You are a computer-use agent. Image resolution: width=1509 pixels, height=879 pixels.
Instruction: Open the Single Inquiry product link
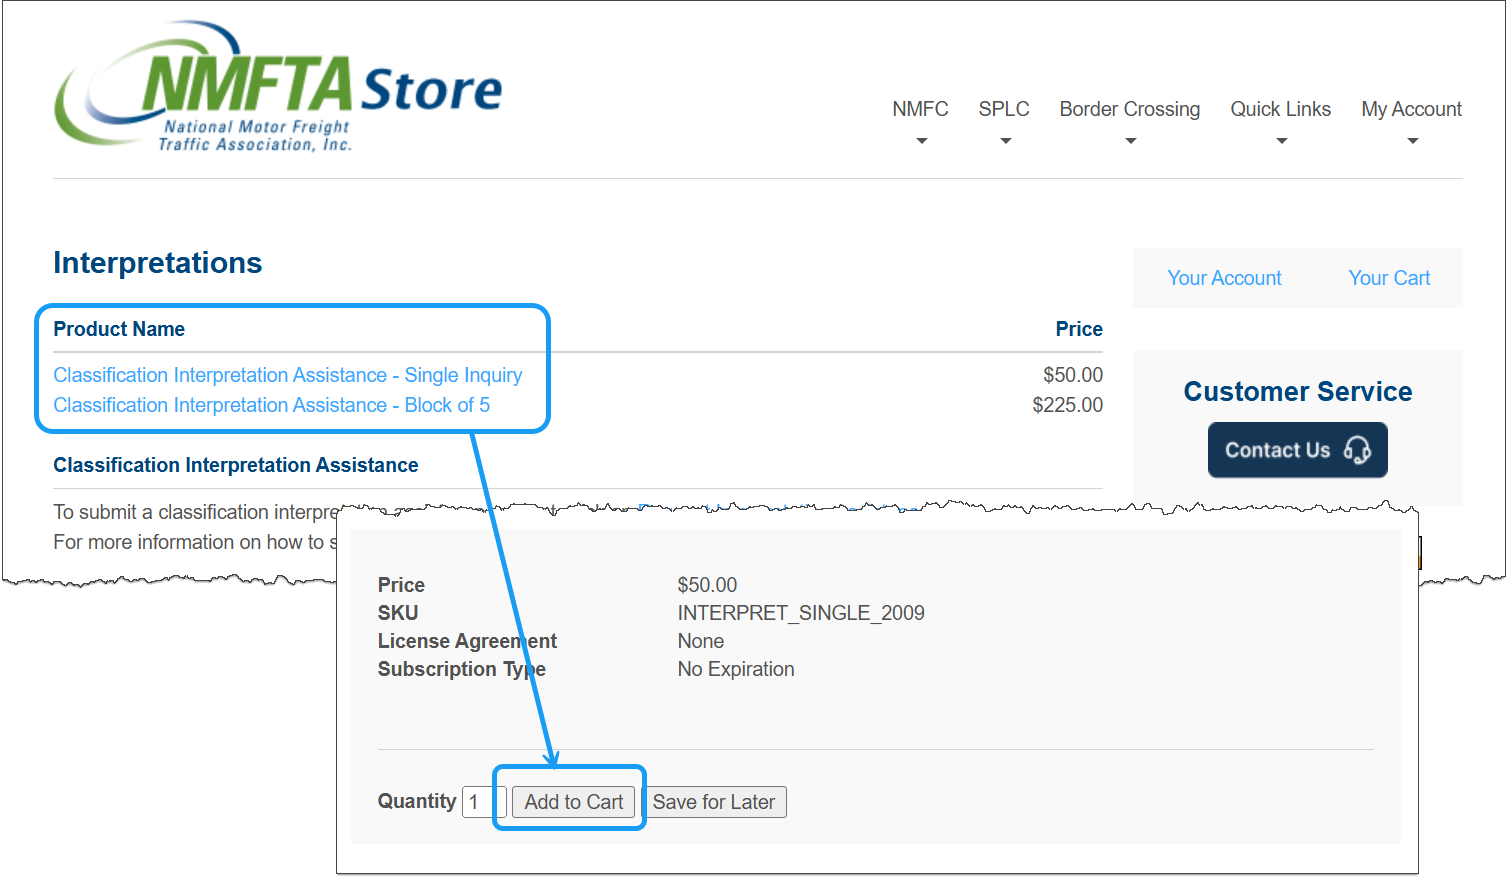point(288,375)
